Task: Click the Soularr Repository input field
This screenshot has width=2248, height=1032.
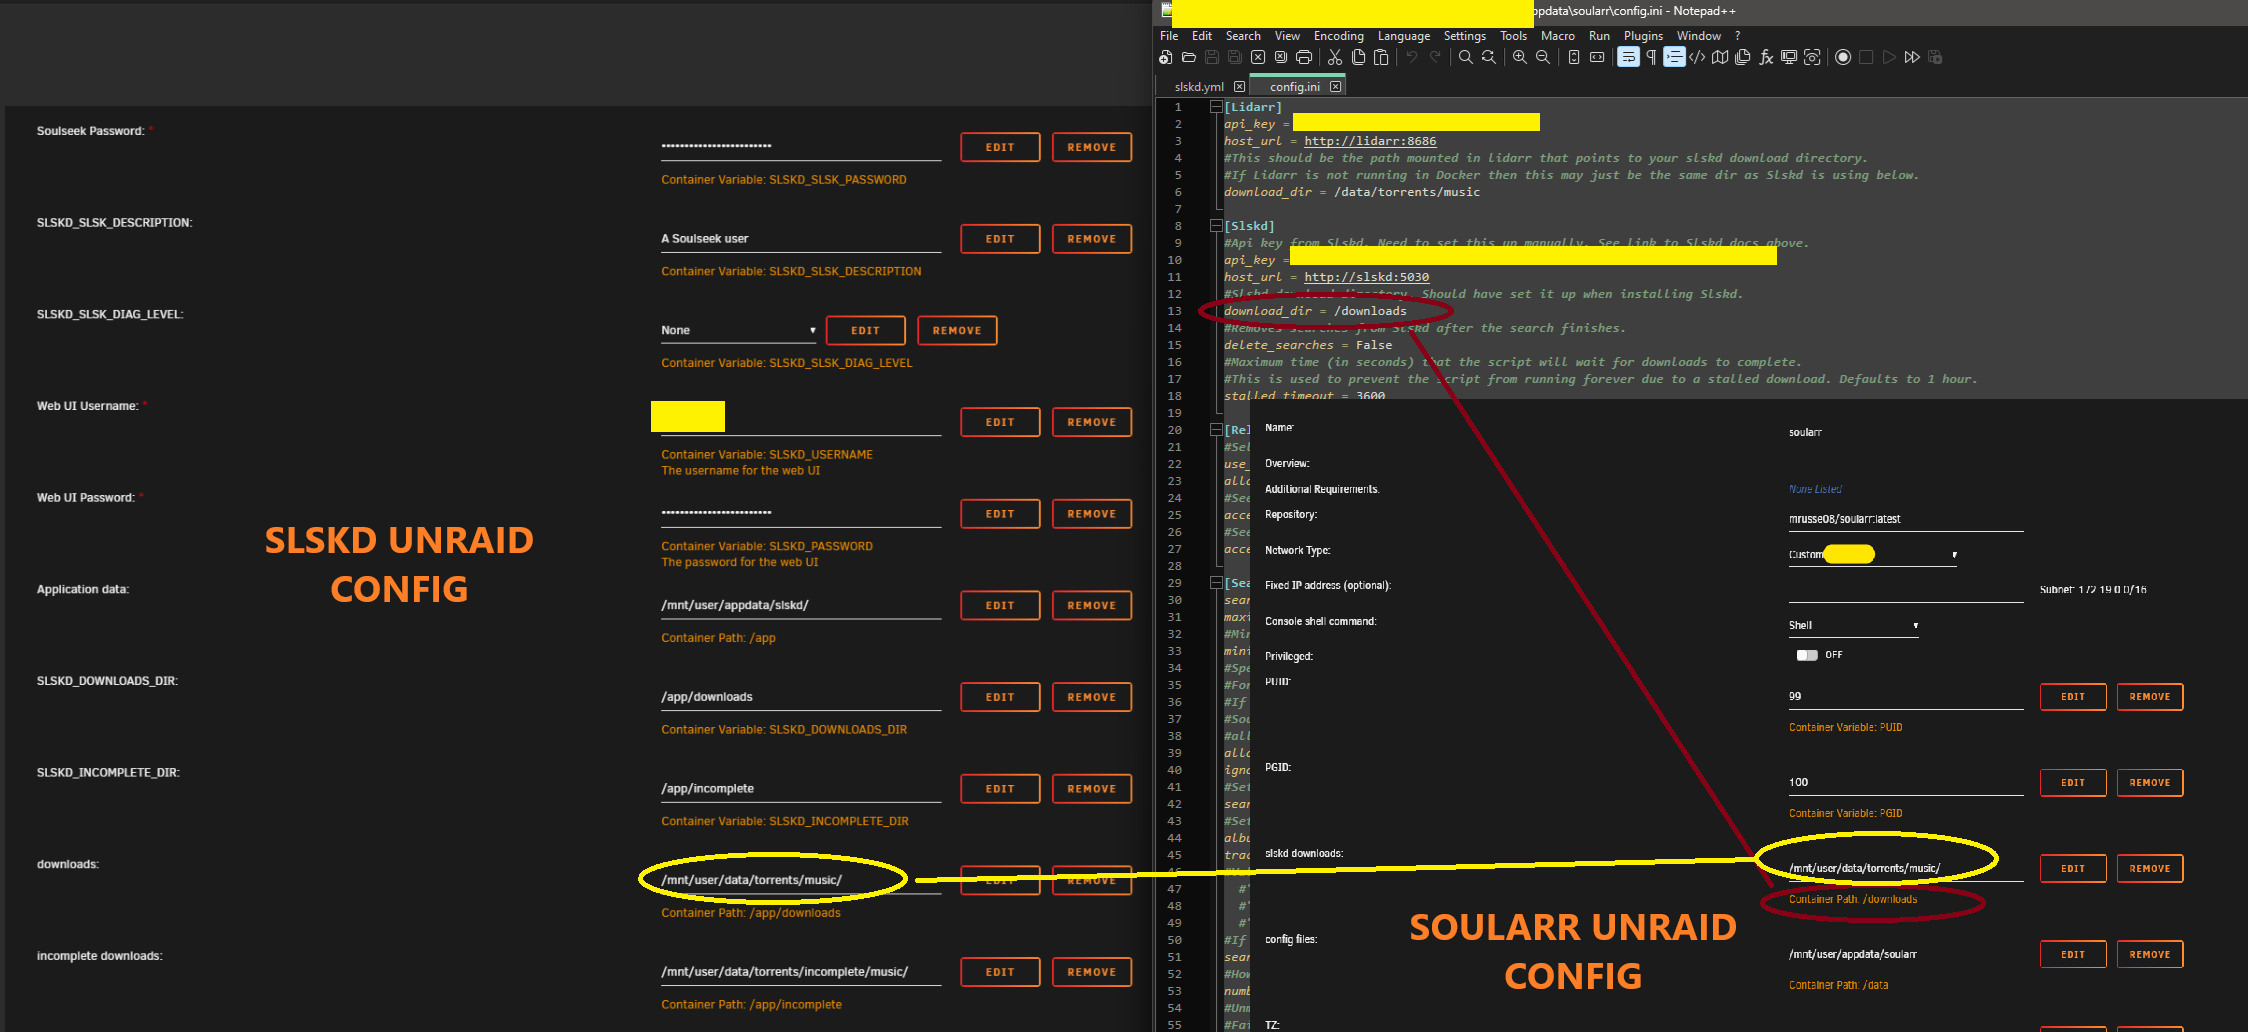Action: [x=1906, y=519]
